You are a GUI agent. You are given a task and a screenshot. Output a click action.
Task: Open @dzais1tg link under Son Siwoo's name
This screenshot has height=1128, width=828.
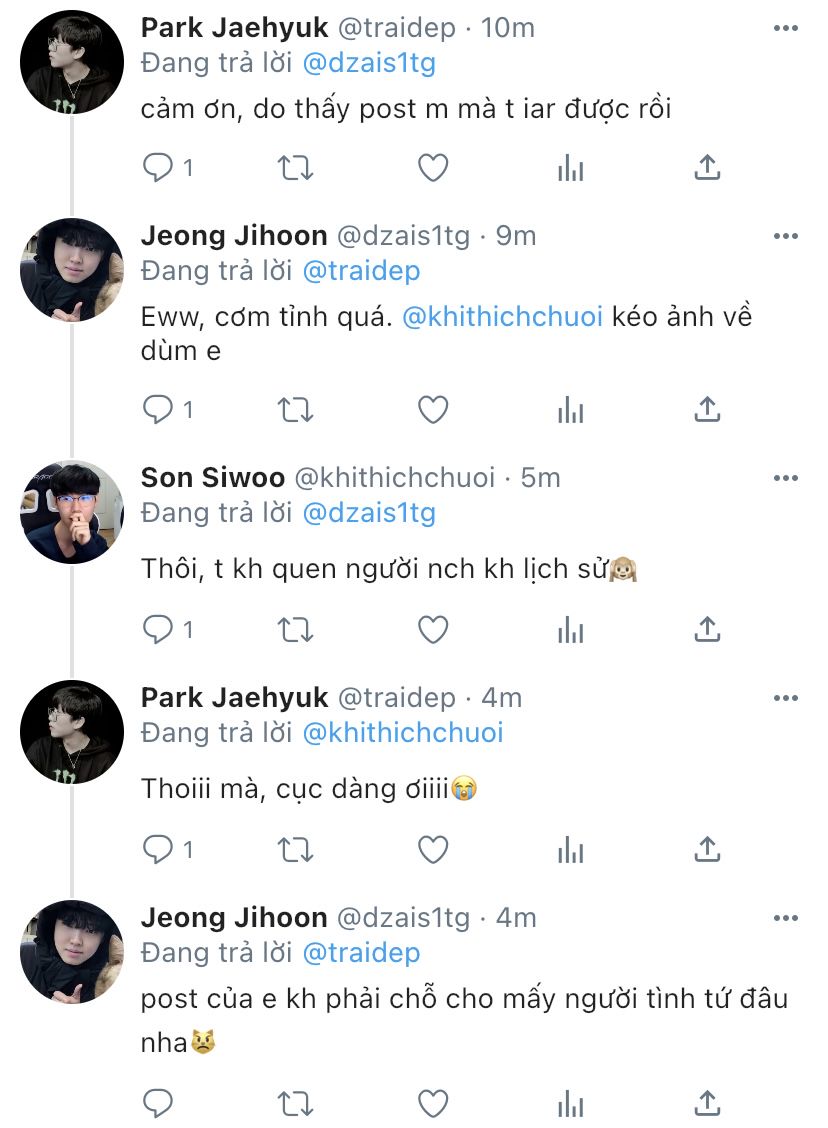[368, 513]
